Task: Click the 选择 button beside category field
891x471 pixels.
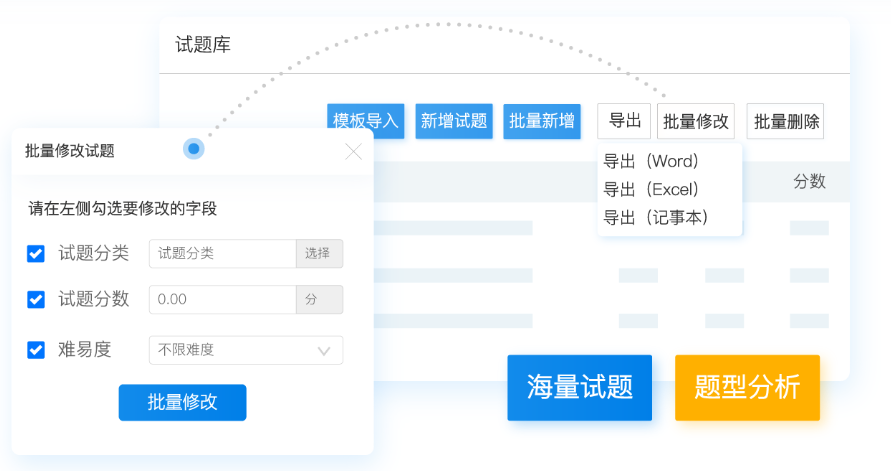Action: (x=319, y=254)
